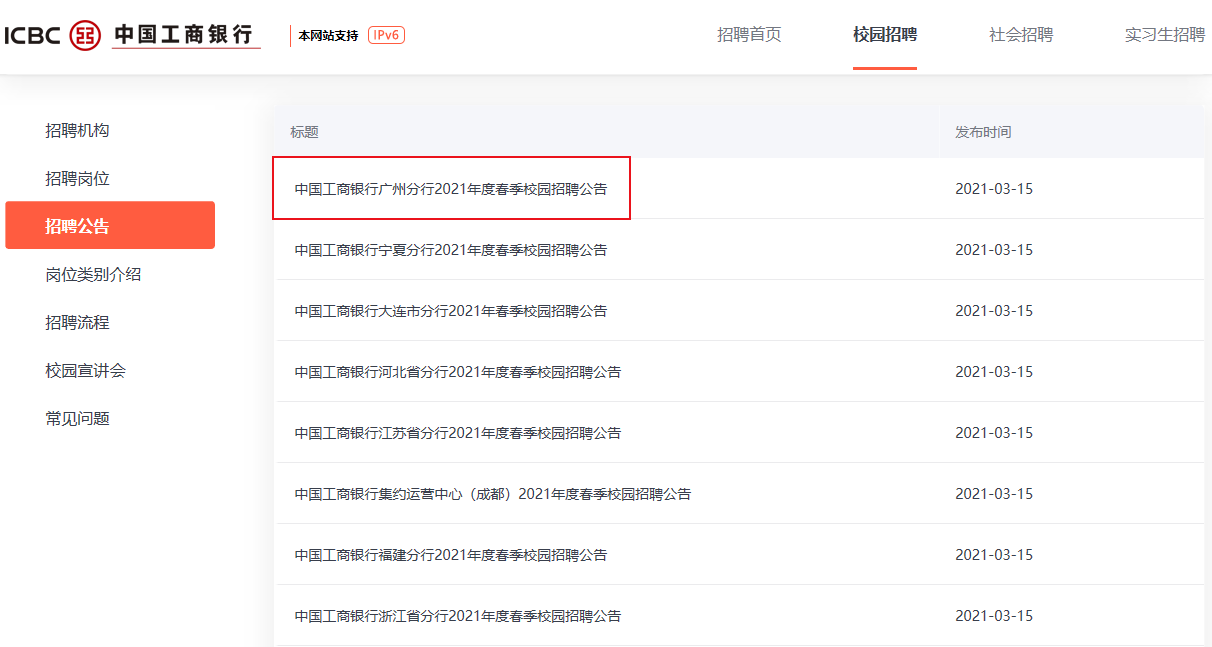Click the 2021-03-15 date in 江苏省分行 row
This screenshot has width=1212, height=647.
(994, 432)
